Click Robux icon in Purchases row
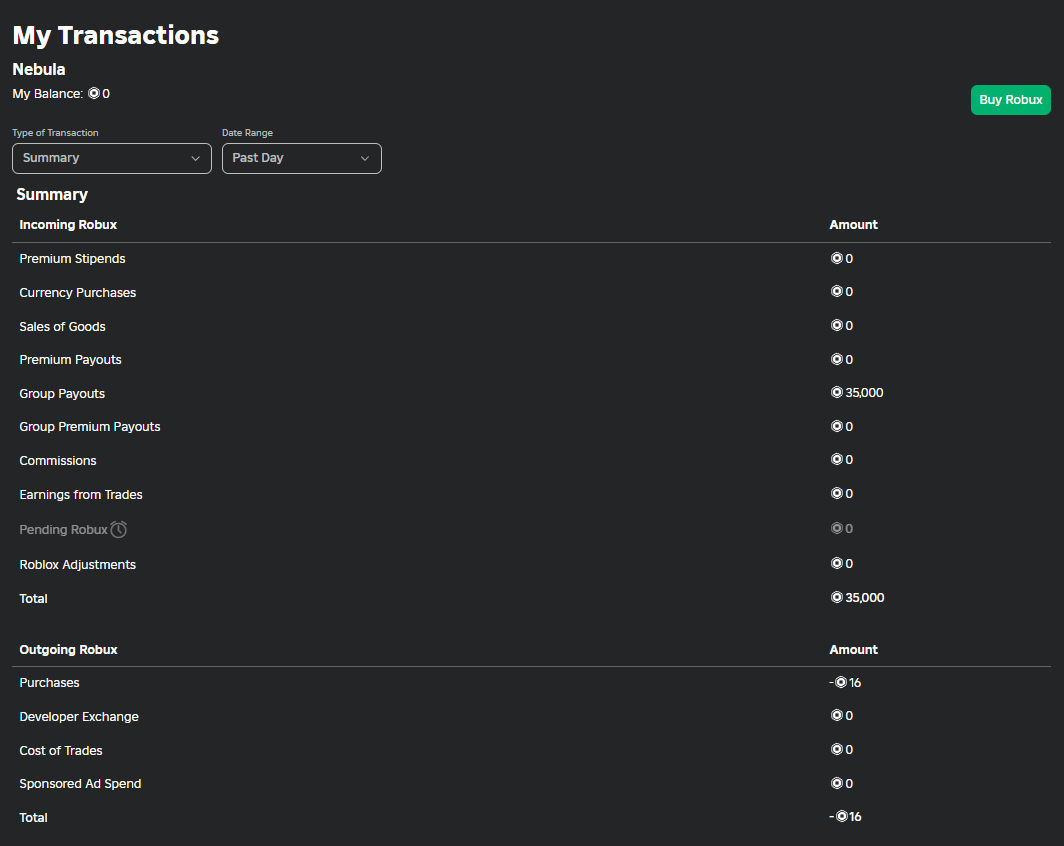This screenshot has height=846, width=1064. (x=841, y=682)
